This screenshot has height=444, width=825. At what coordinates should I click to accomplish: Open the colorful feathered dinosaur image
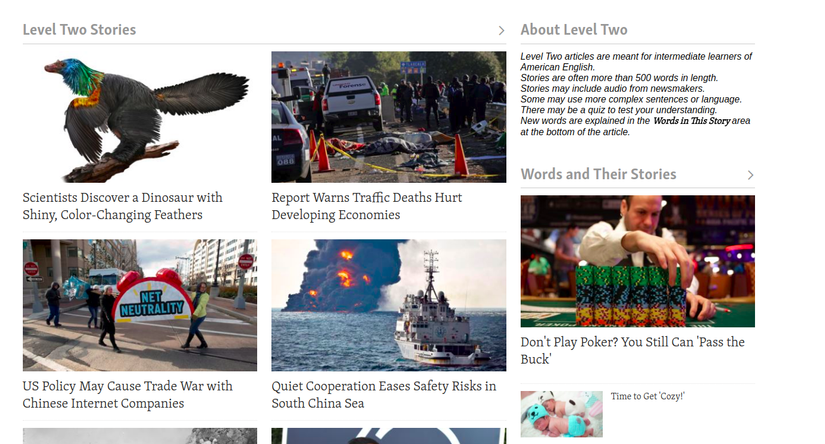[140, 117]
